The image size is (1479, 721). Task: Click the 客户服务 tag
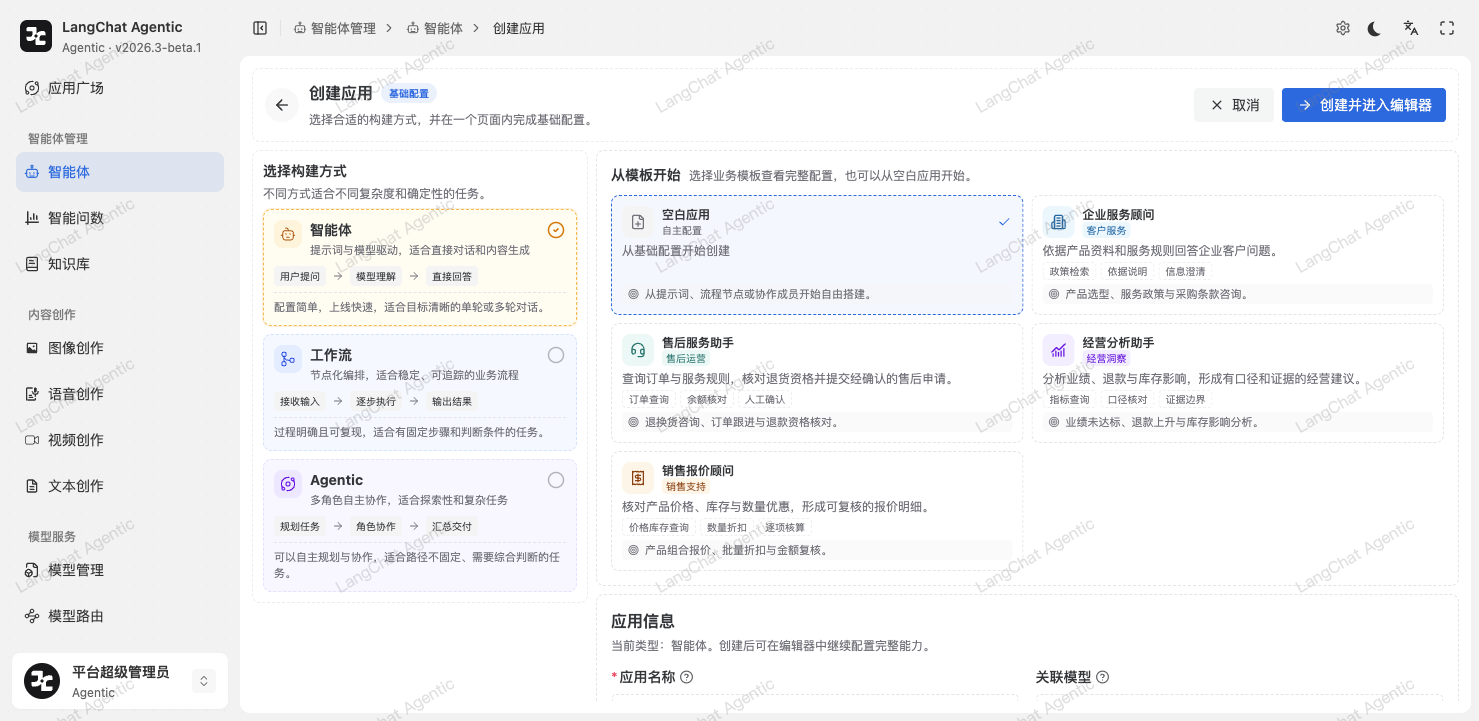coord(1107,231)
